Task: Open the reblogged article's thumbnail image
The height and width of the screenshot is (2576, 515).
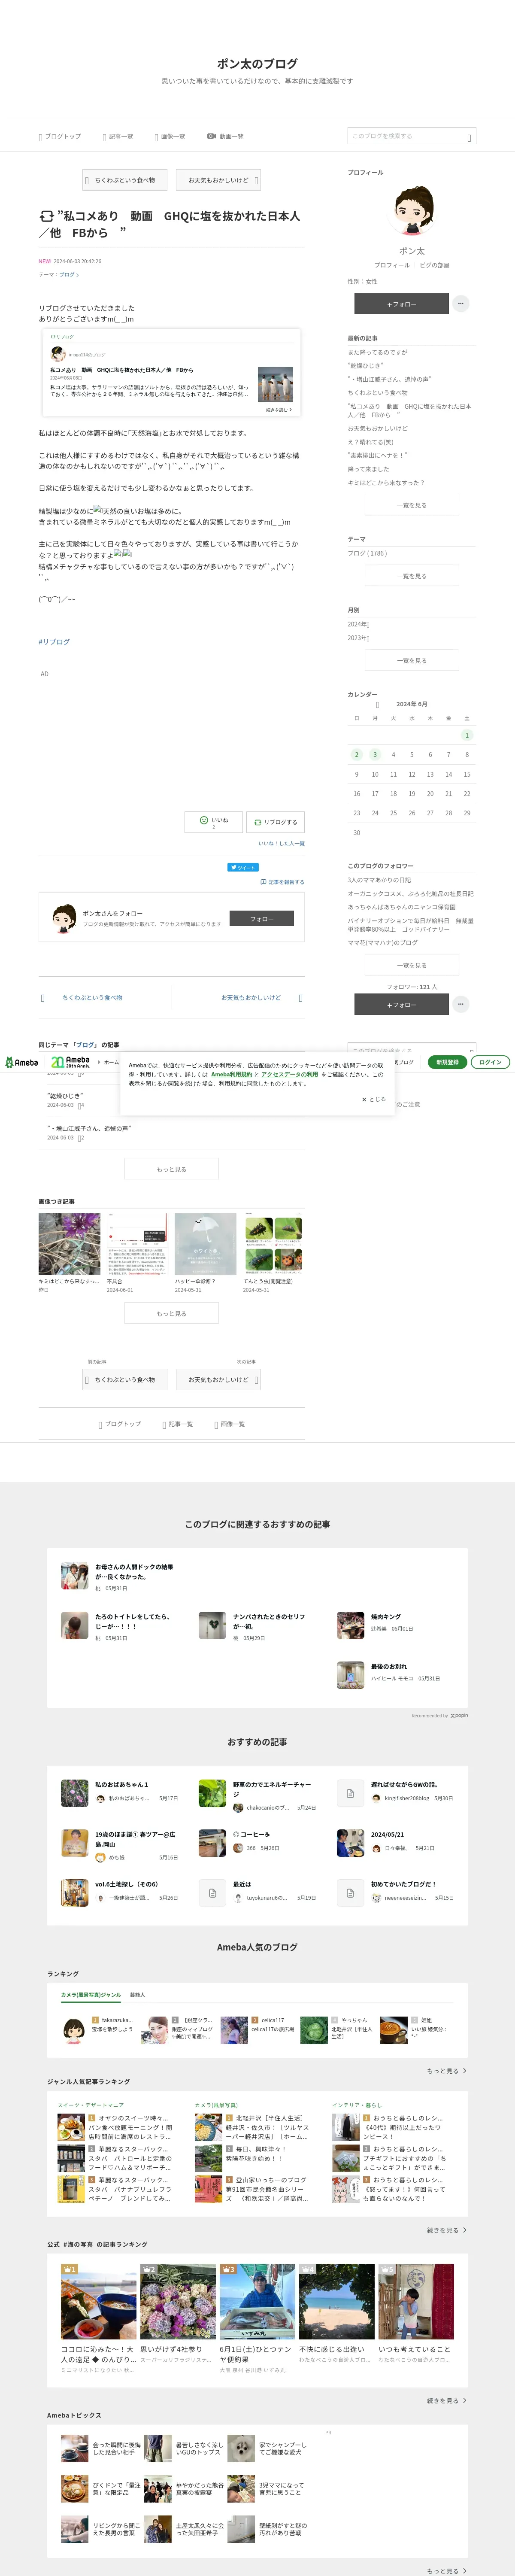Action: pyautogui.click(x=275, y=384)
